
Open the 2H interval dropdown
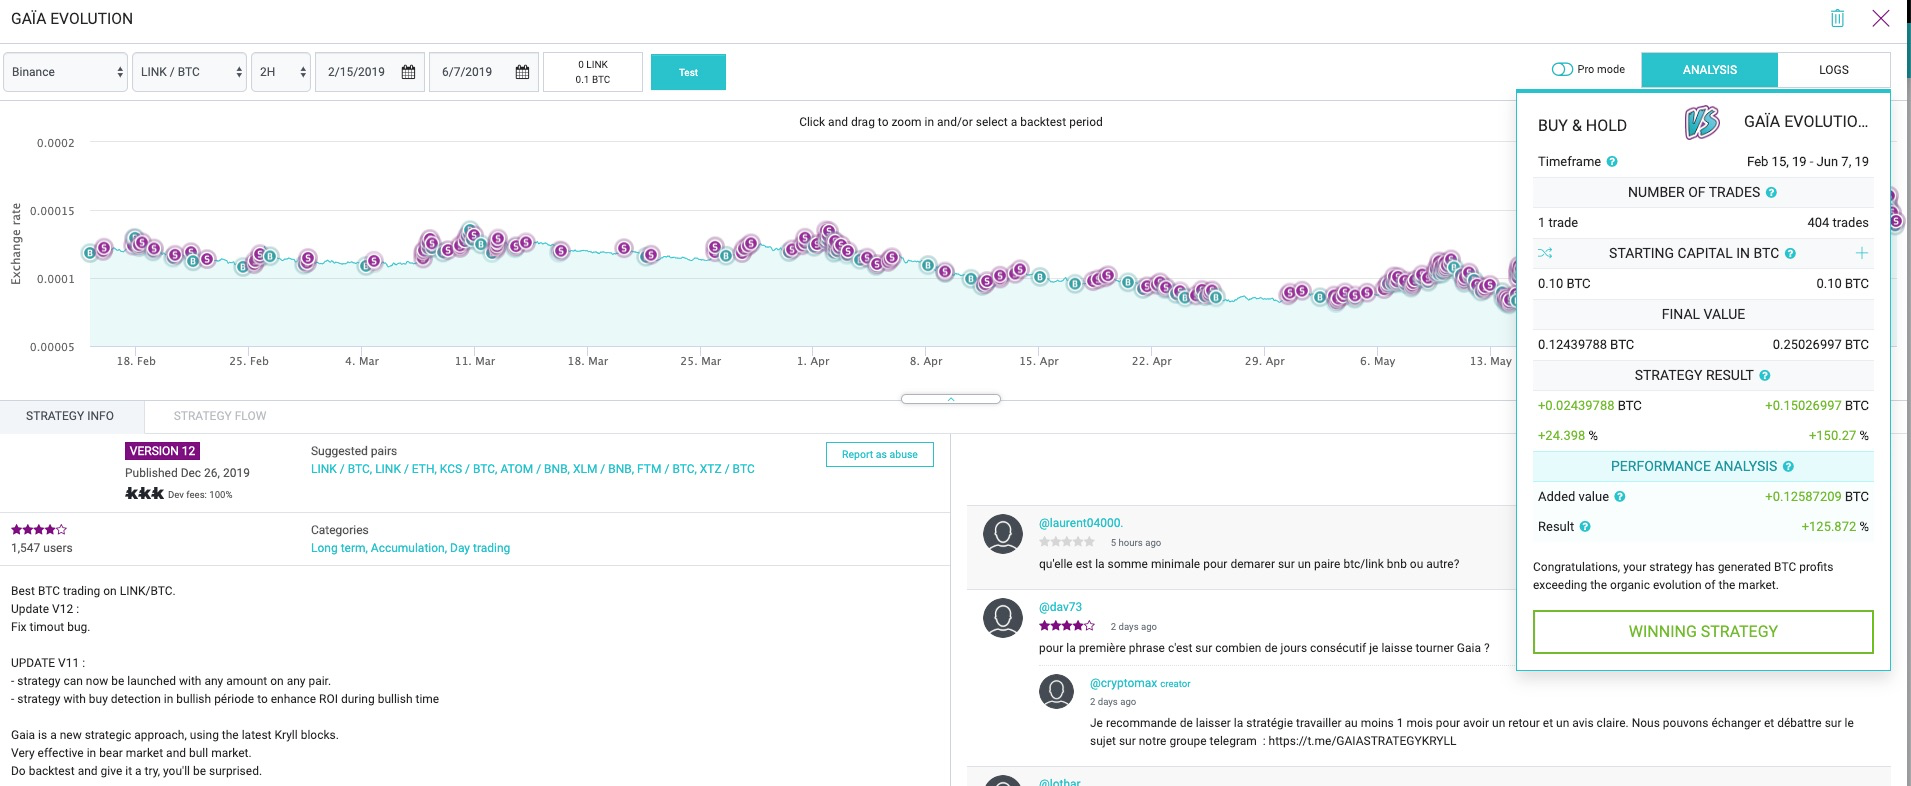click(281, 72)
